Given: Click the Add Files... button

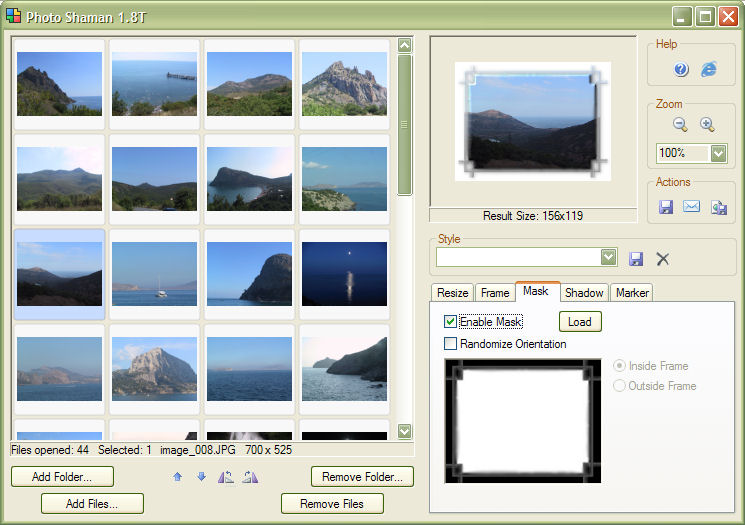Looking at the screenshot, I should pyautogui.click(x=92, y=504).
